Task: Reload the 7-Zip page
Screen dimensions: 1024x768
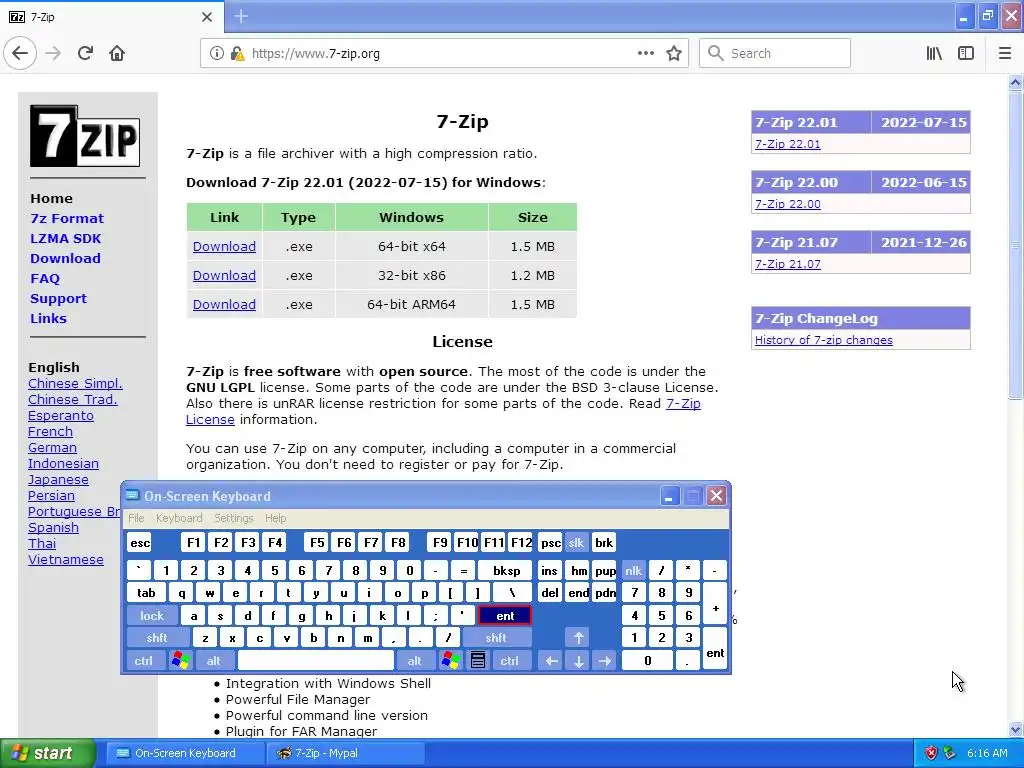Action: tap(85, 54)
